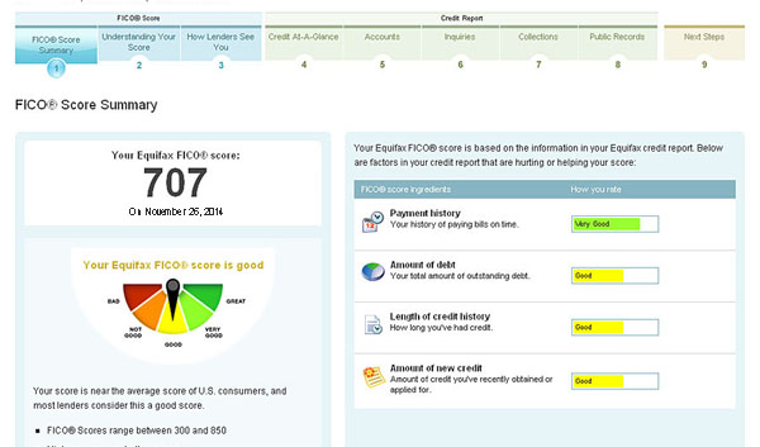The image size is (760, 447).
Task: Click the 'FICO Score' section group header
Action: click(x=139, y=18)
